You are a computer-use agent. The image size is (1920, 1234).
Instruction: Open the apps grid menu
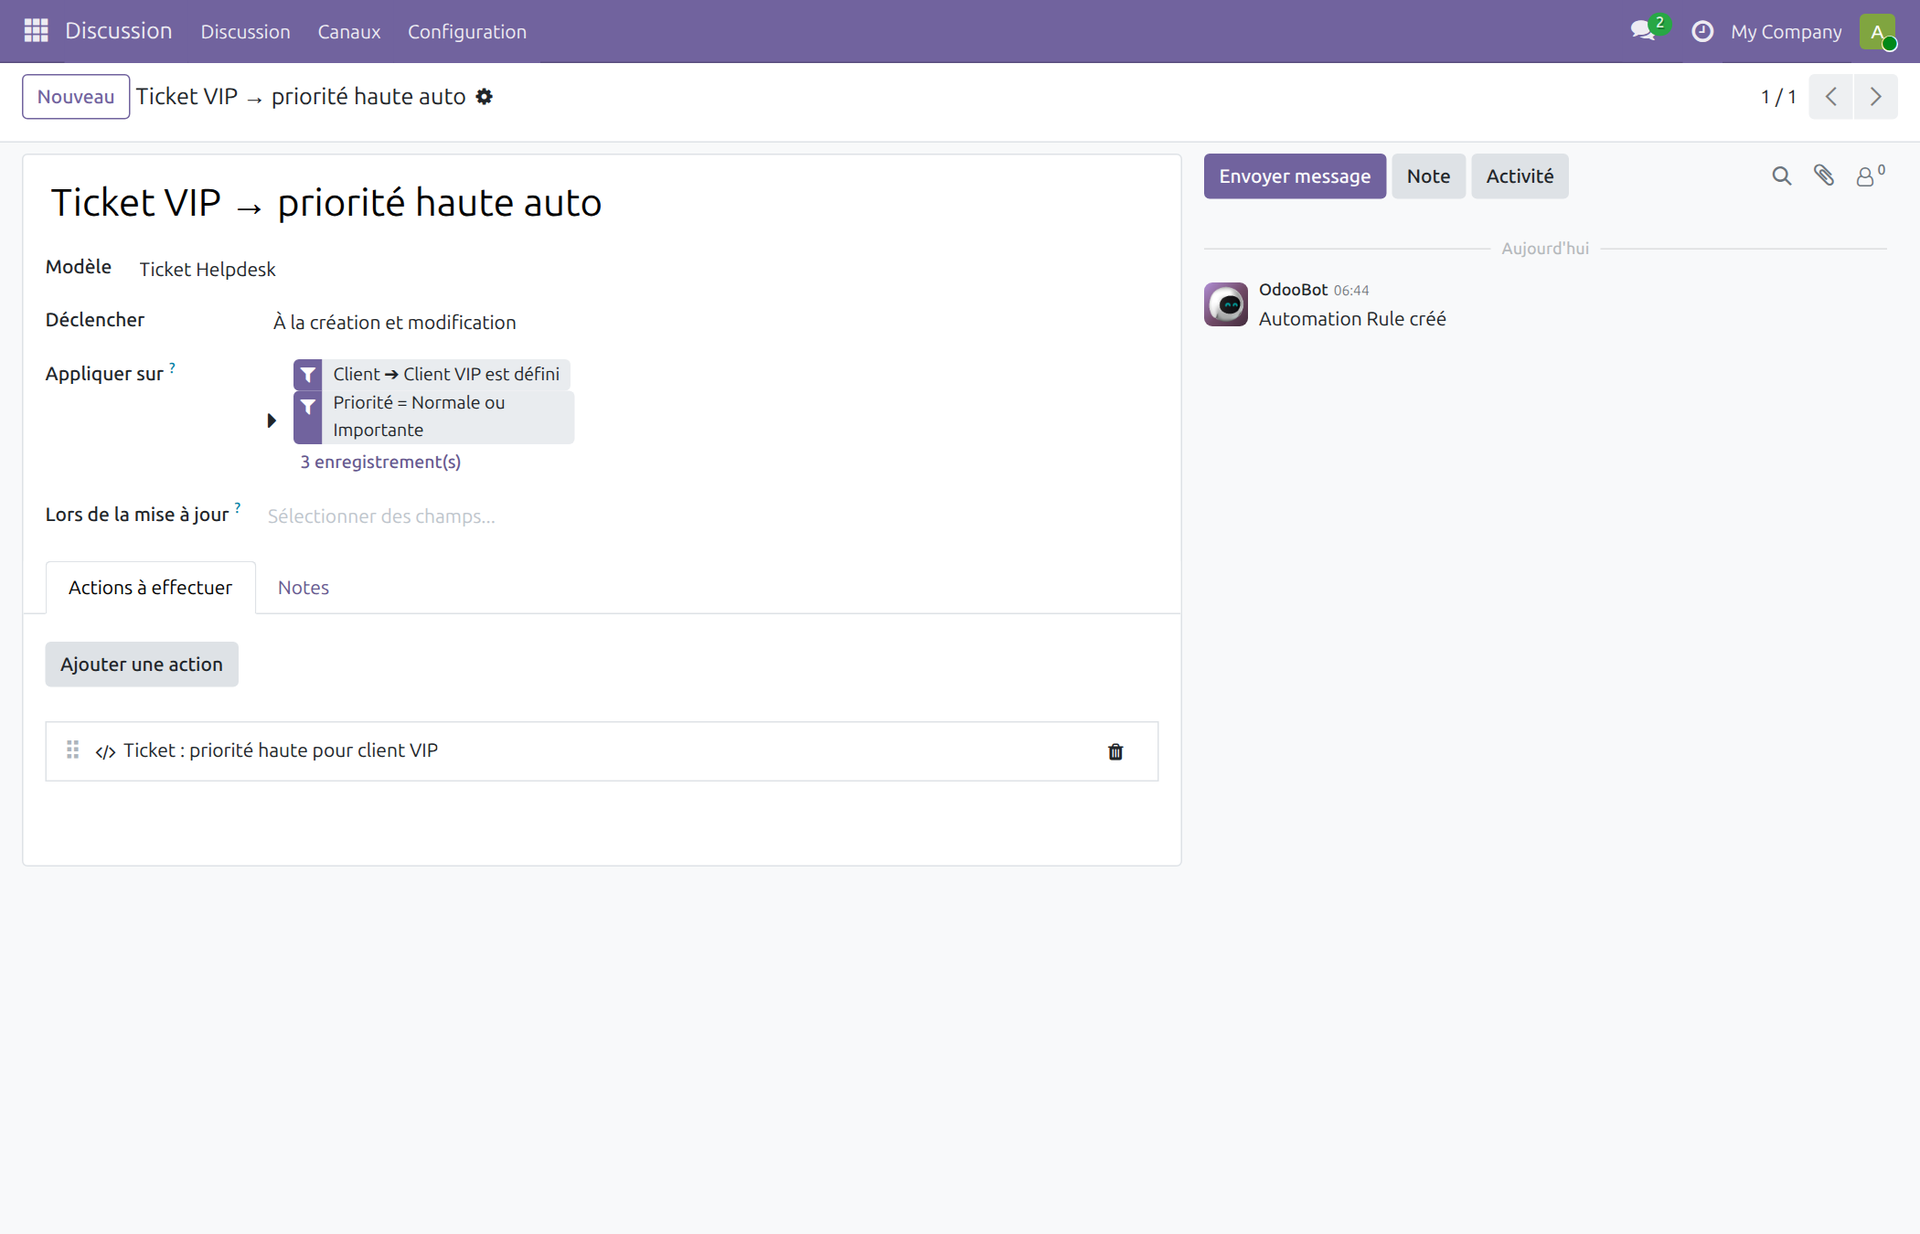(34, 31)
